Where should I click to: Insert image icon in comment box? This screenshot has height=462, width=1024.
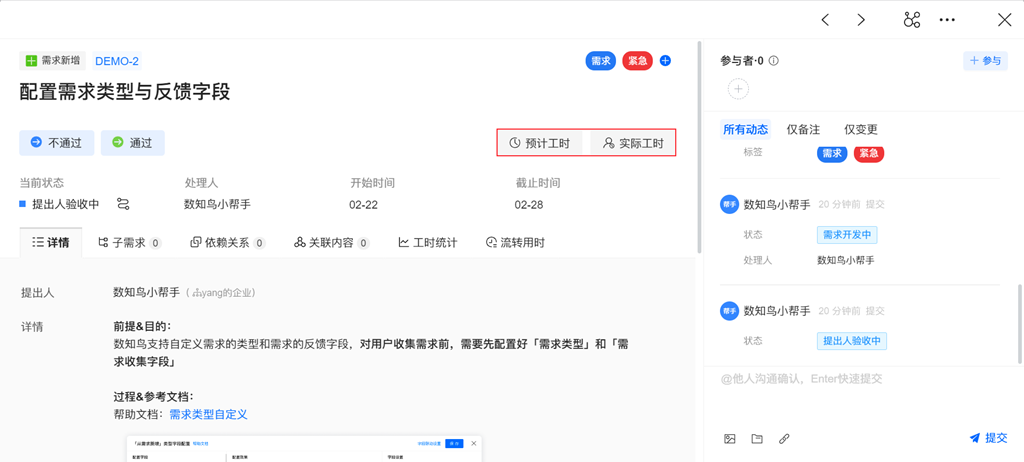click(729, 438)
